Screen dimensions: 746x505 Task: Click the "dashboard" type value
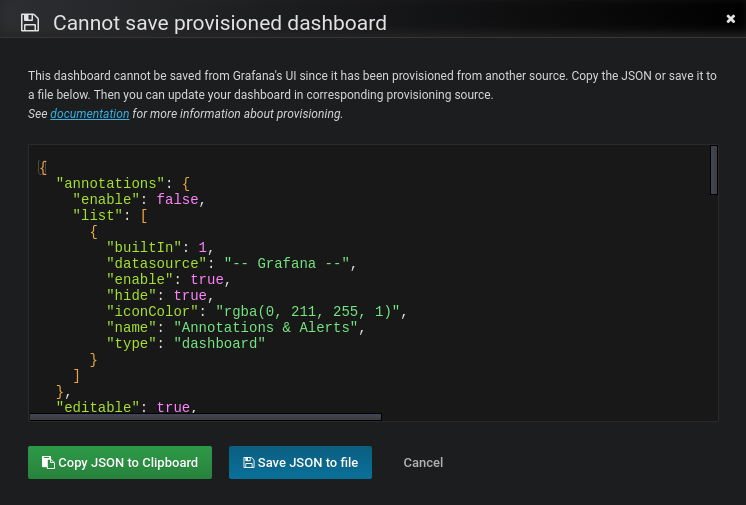[x=219, y=344]
